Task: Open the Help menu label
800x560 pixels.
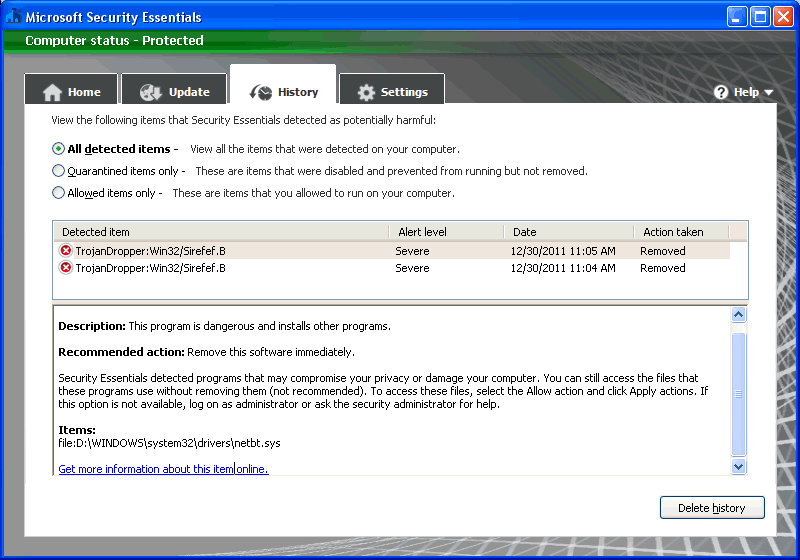Action: 746,92
